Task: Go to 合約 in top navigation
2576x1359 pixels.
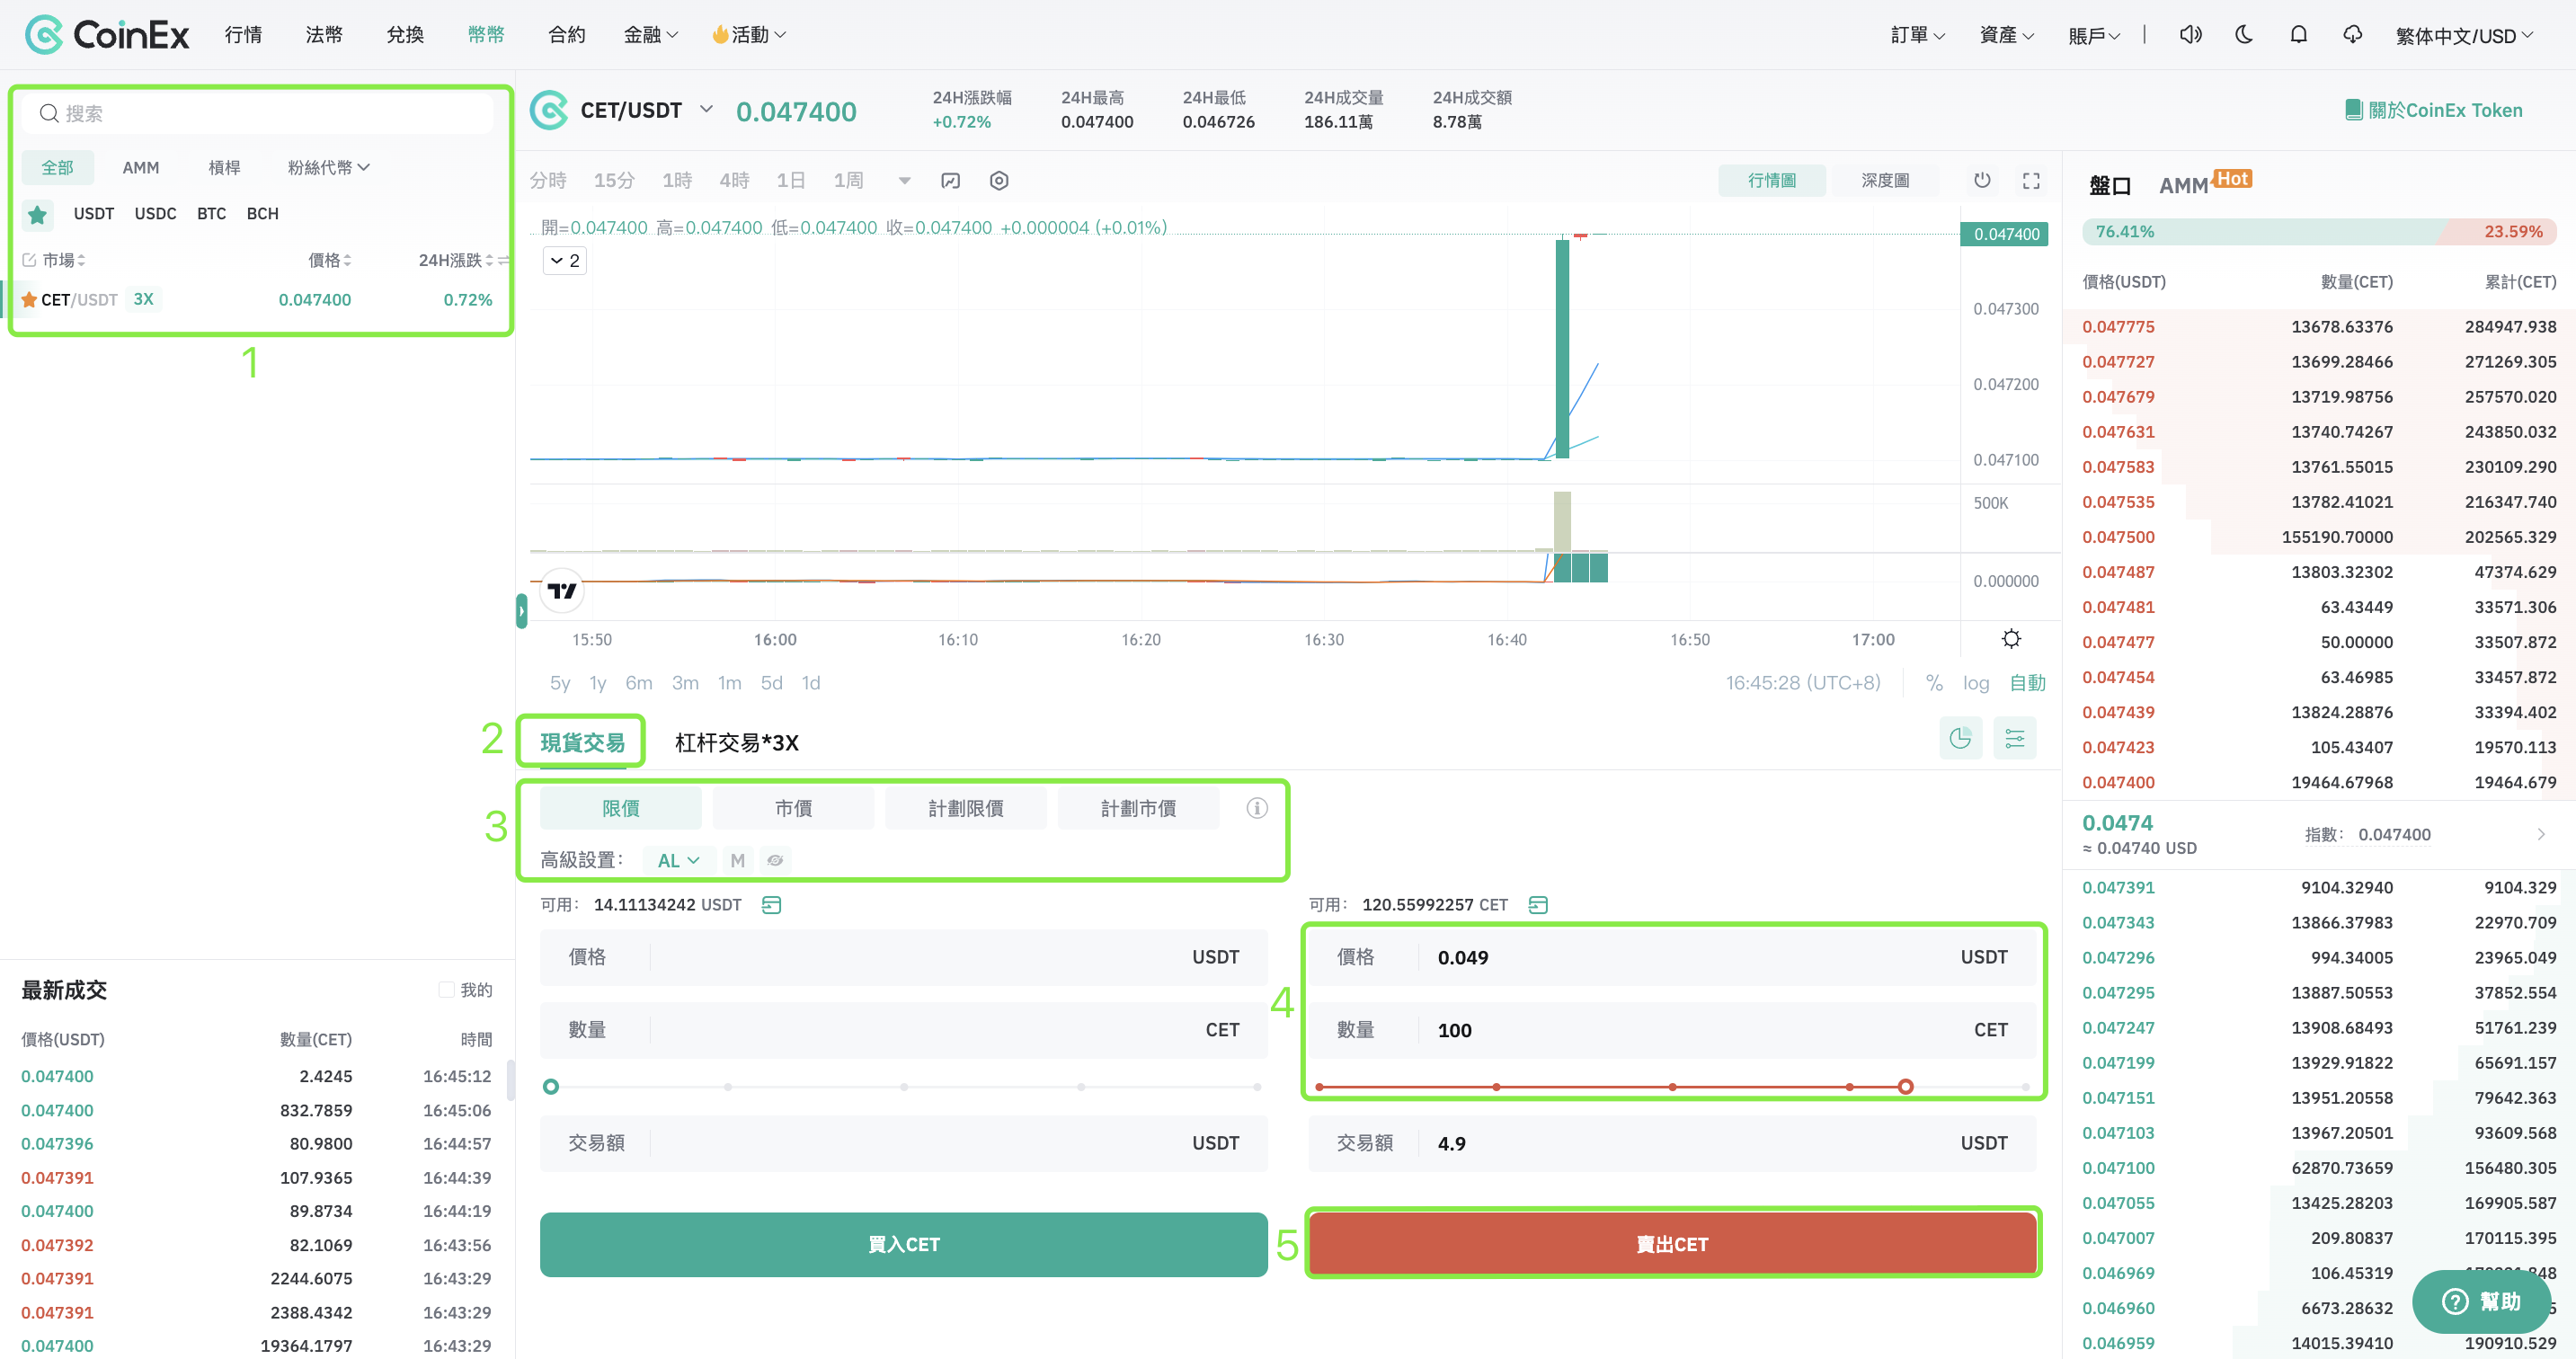Action: point(566,35)
